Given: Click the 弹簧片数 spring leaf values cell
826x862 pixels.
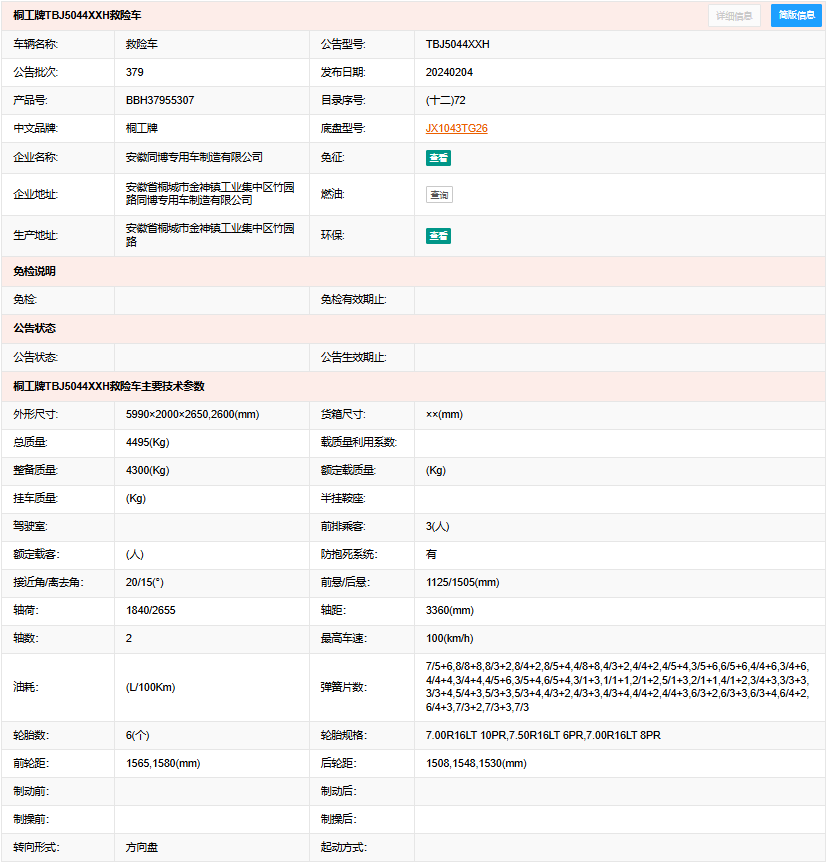Looking at the screenshot, I should pyautogui.click(x=617, y=687).
